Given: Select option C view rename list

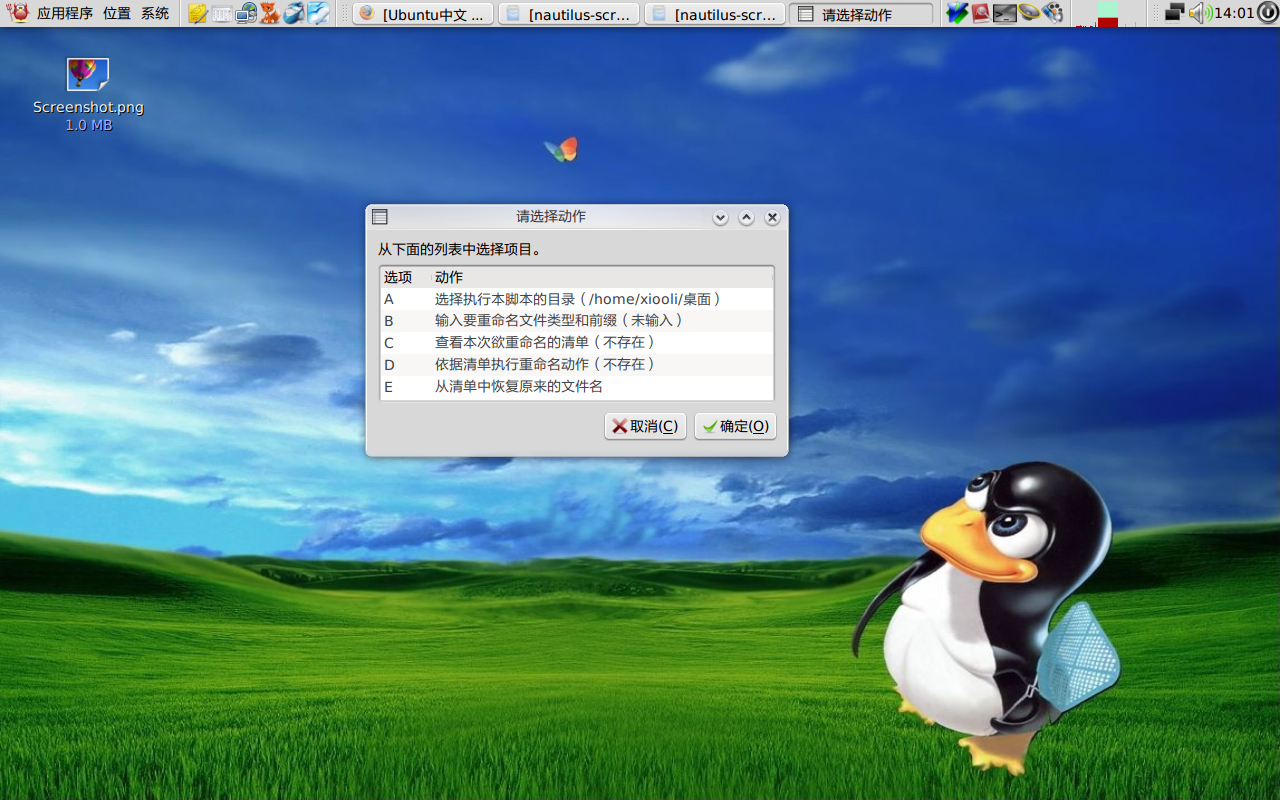Looking at the screenshot, I should [577, 343].
